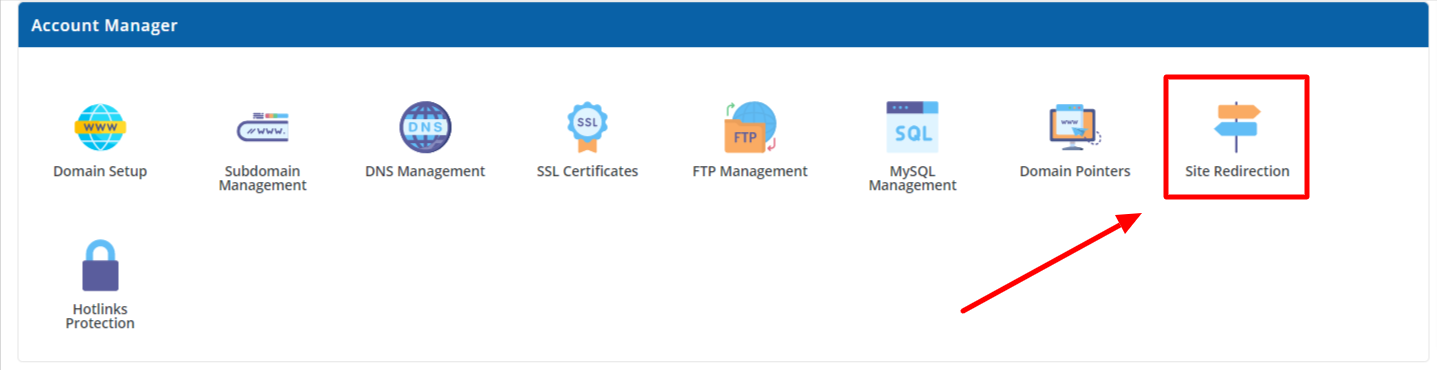Click the Site Redirection label

click(1237, 171)
